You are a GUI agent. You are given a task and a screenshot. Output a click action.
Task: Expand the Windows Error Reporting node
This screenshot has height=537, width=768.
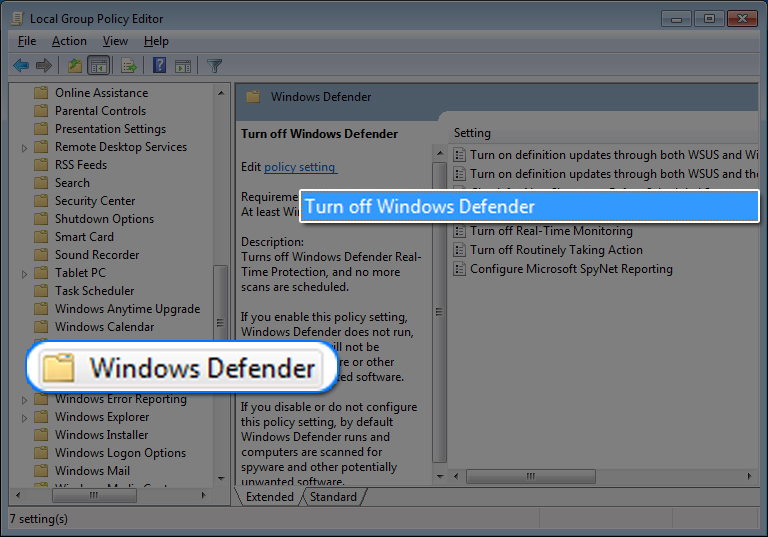(x=24, y=400)
